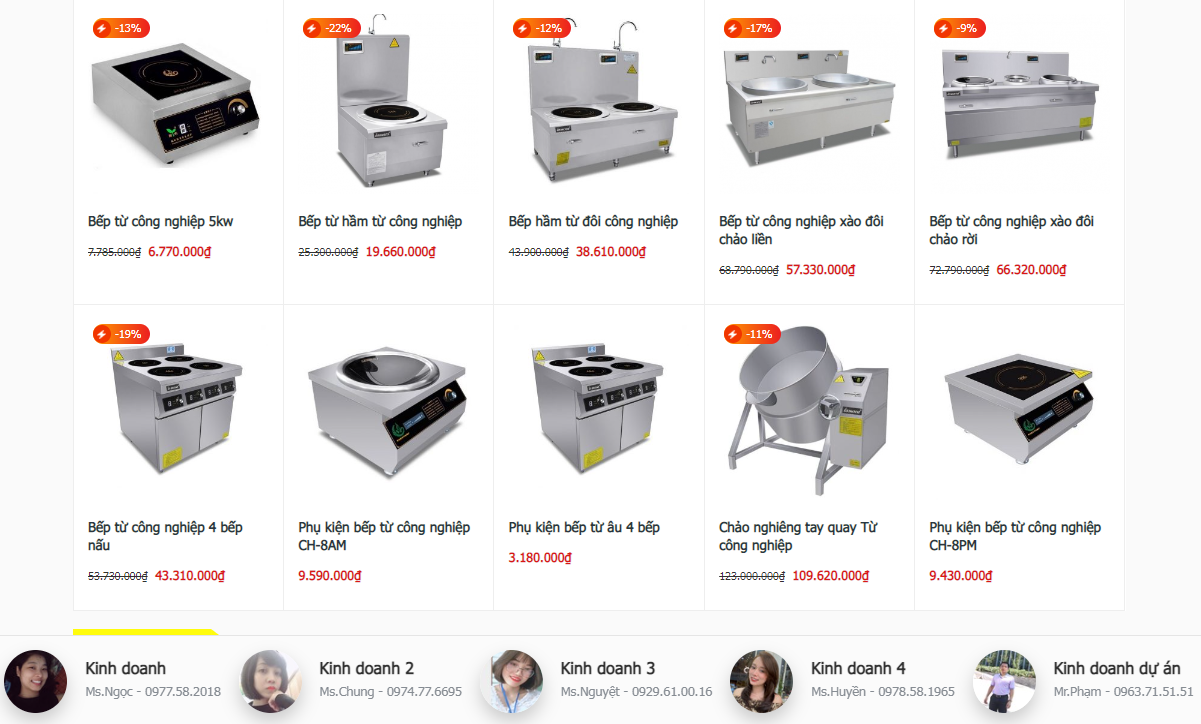Contact Kinh doanh 4 Ms.Huyền

pyautogui.click(x=843, y=681)
